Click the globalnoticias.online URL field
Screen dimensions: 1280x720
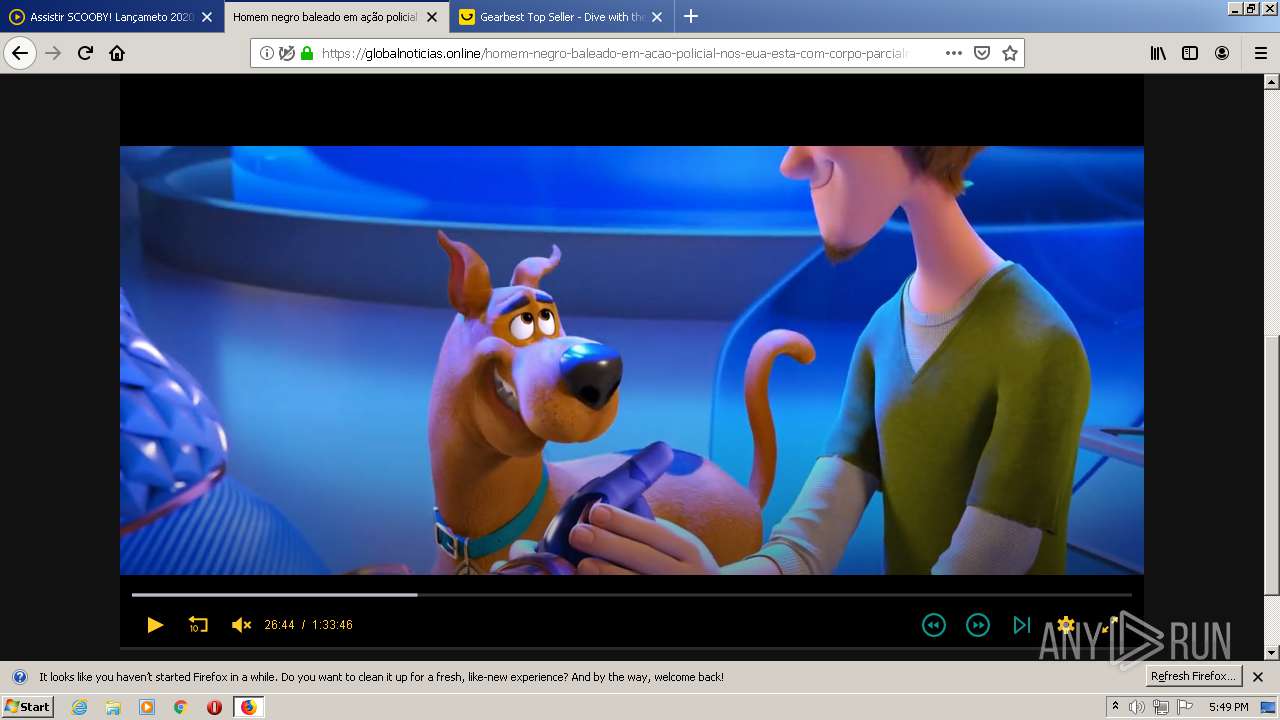pyautogui.click(x=614, y=53)
